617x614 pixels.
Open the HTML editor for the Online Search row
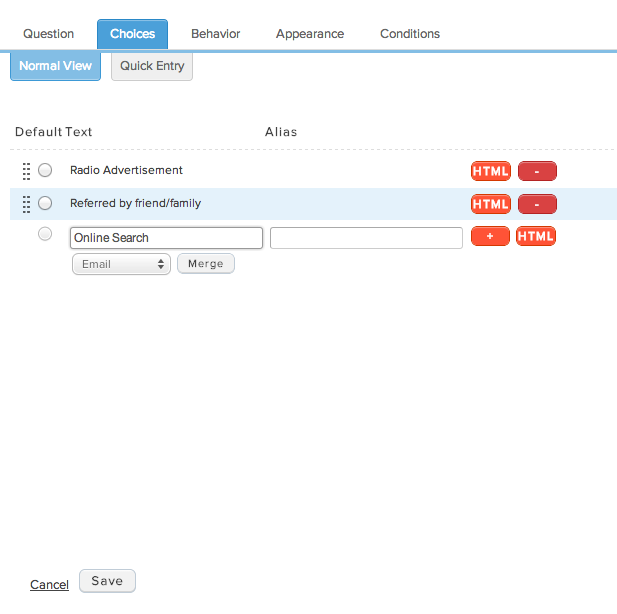[536, 236]
